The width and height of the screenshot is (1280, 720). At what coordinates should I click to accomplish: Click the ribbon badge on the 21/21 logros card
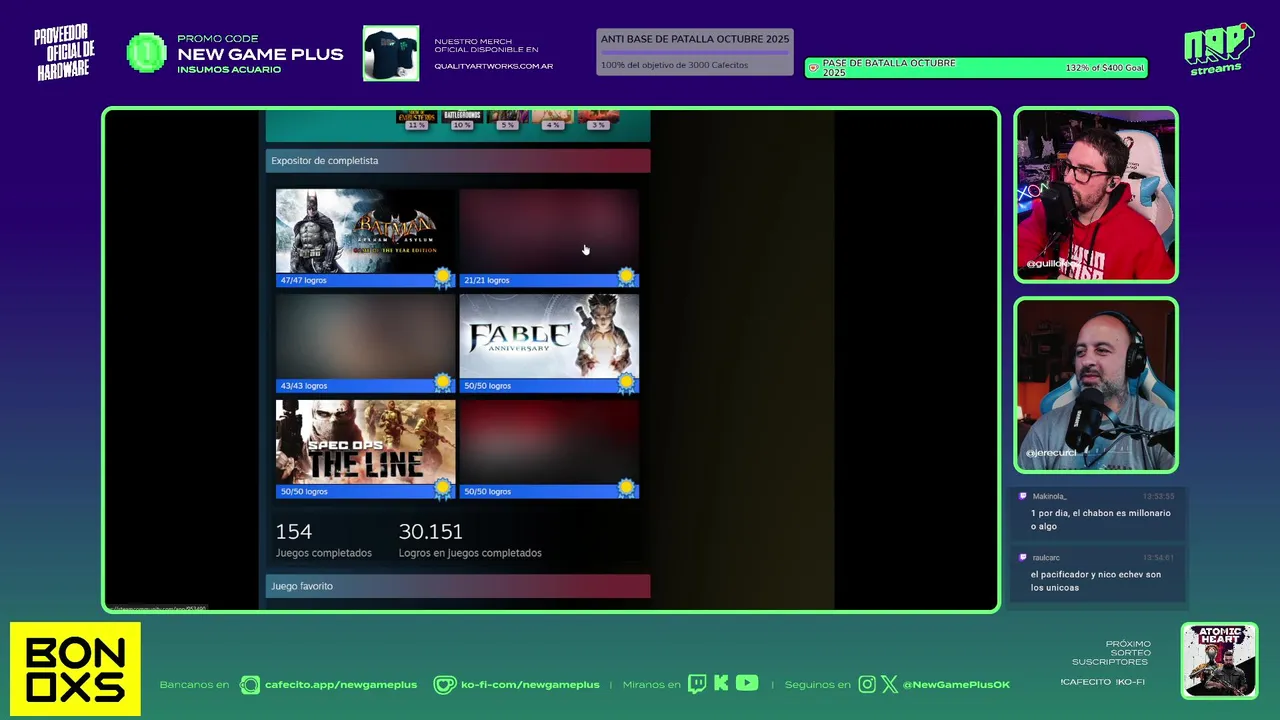(x=626, y=277)
